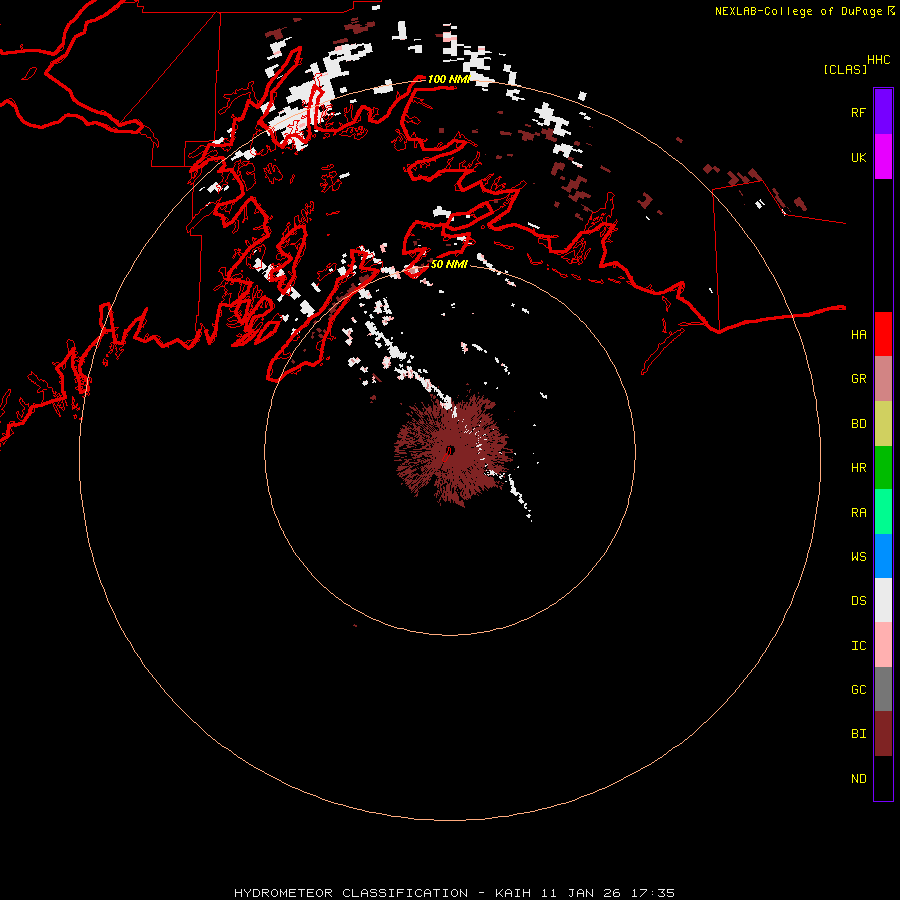Click the BI legend label

coord(858,734)
